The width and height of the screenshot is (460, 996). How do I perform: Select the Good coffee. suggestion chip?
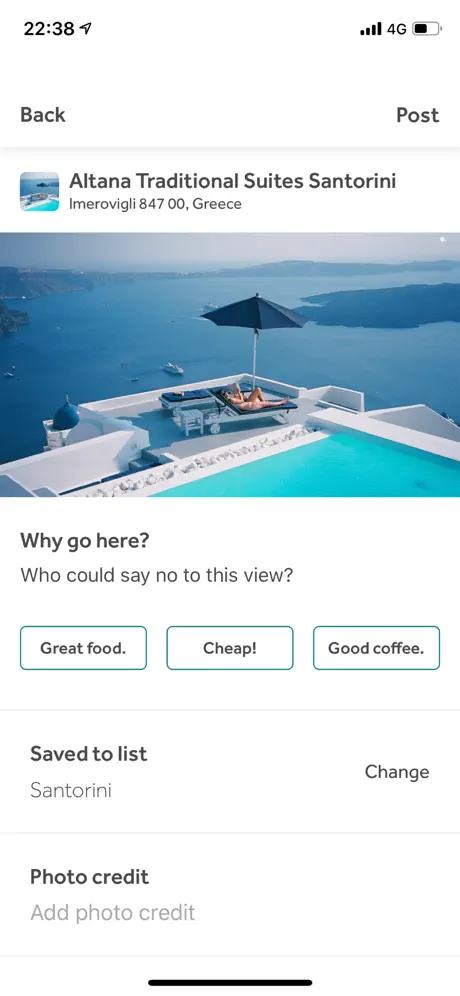[x=376, y=648]
